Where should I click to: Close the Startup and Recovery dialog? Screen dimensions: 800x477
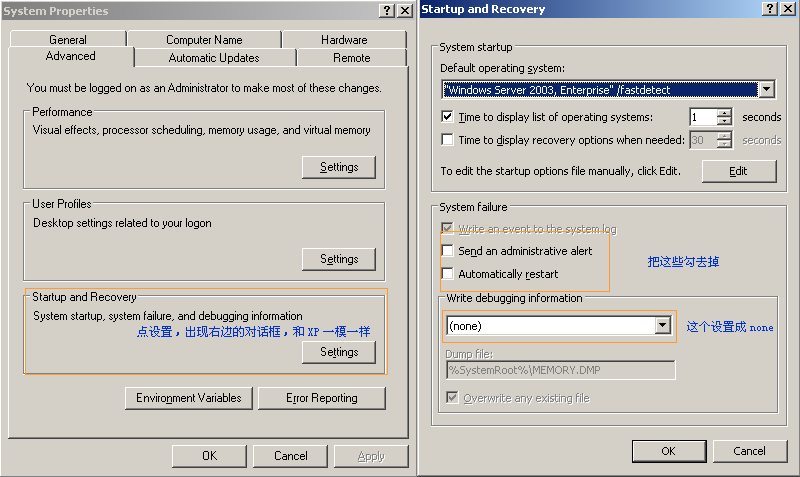(x=787, y=9)
